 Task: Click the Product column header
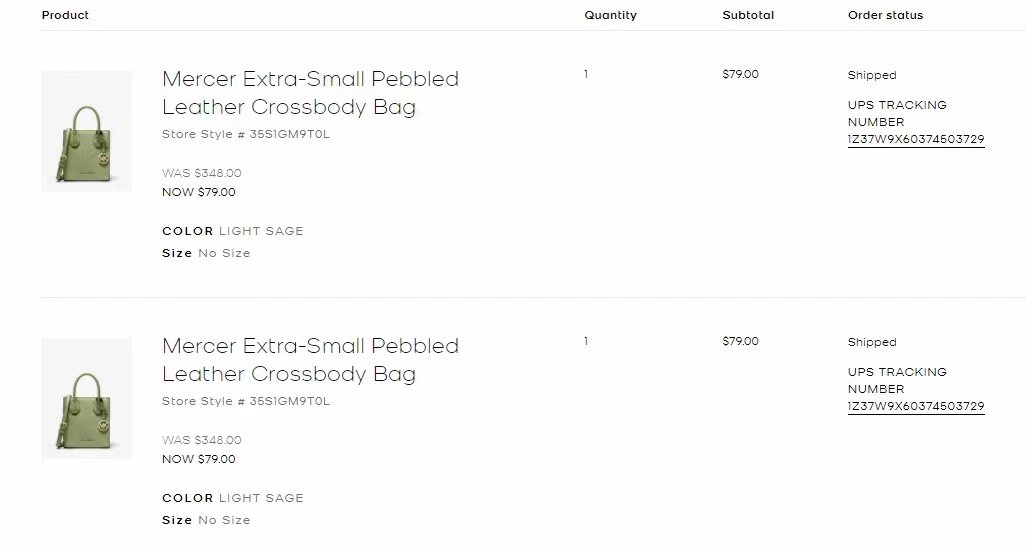point(65,15)
